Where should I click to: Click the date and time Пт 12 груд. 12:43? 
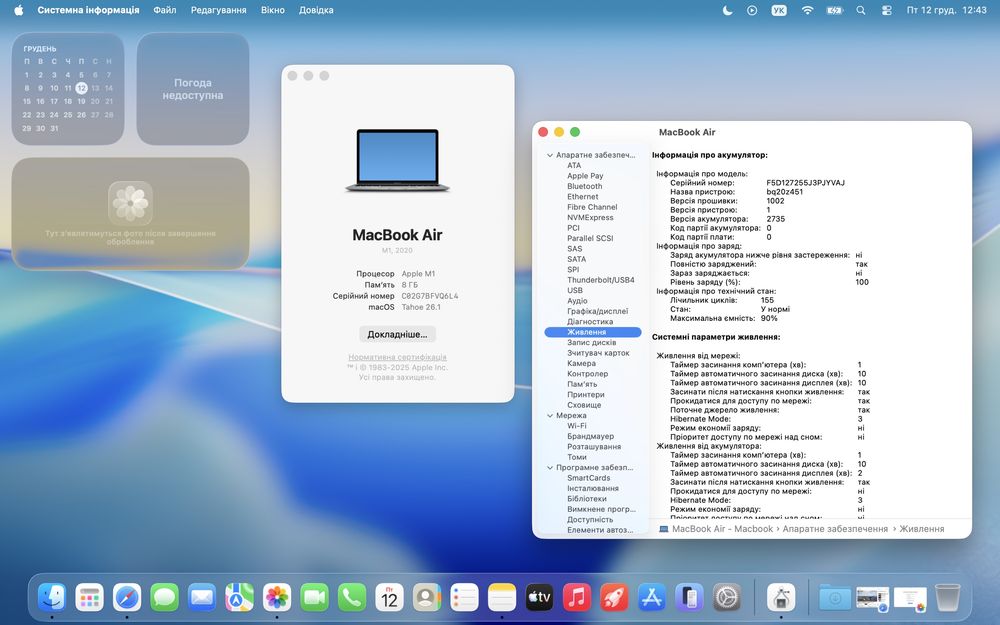946,10
